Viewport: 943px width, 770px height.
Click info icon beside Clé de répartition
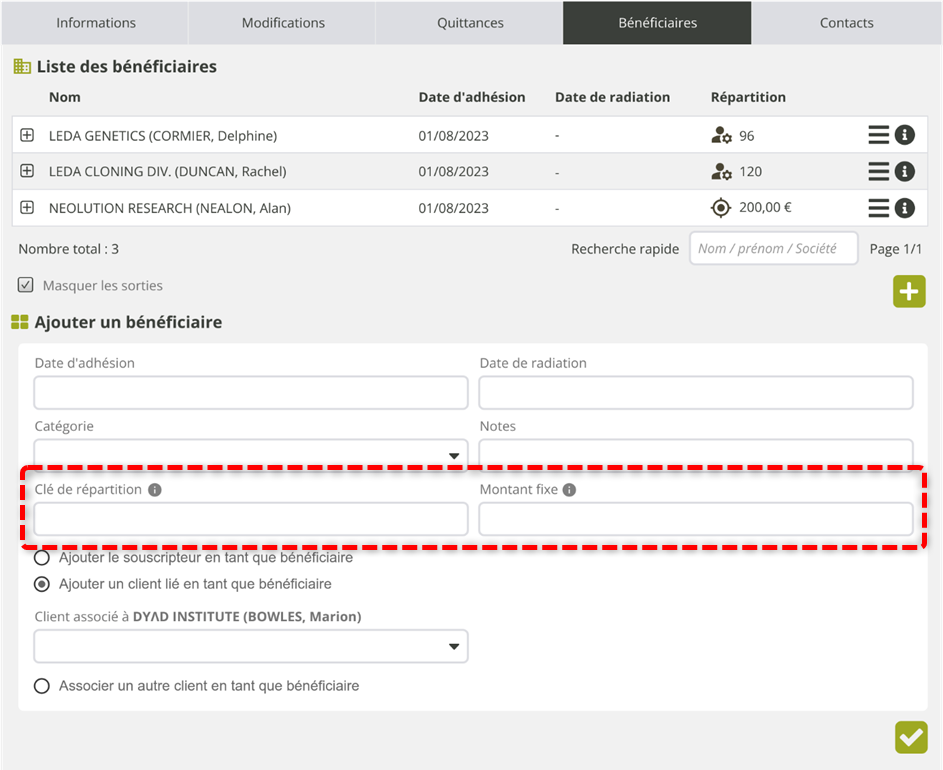point(155,490)
